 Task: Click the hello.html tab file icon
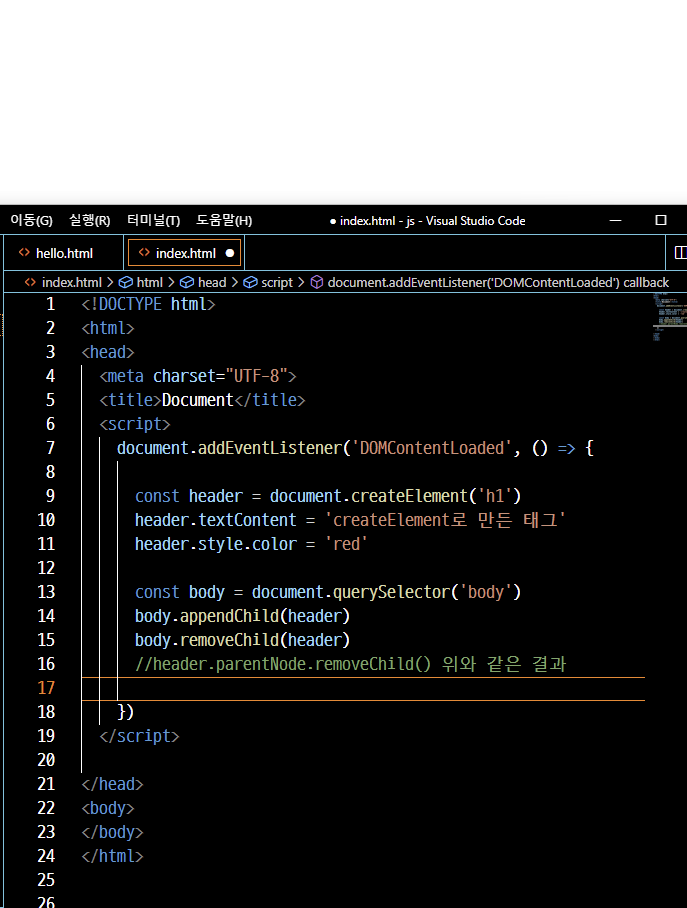(x=24, y=252)
